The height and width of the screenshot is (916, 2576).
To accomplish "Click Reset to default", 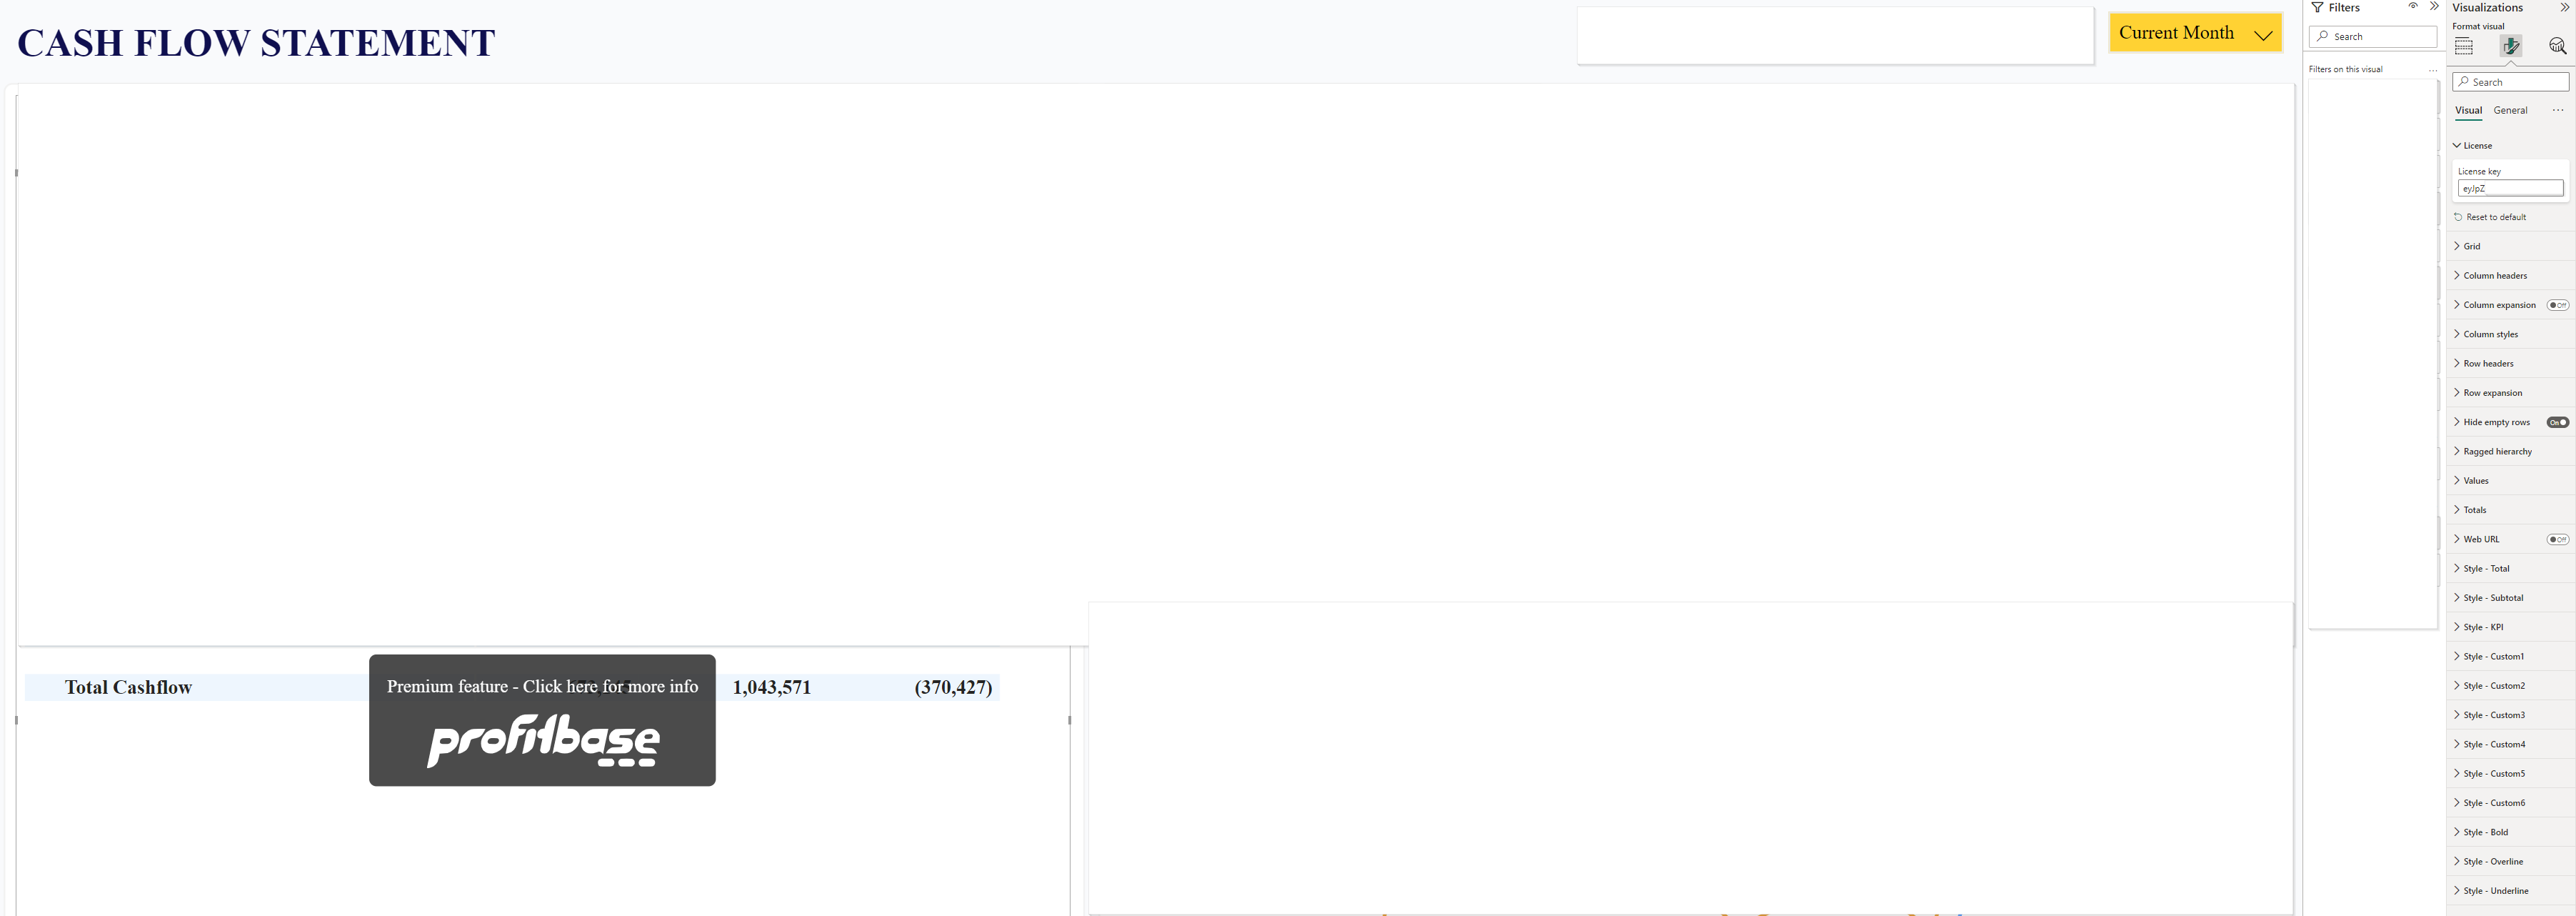I will (2491, 217).
